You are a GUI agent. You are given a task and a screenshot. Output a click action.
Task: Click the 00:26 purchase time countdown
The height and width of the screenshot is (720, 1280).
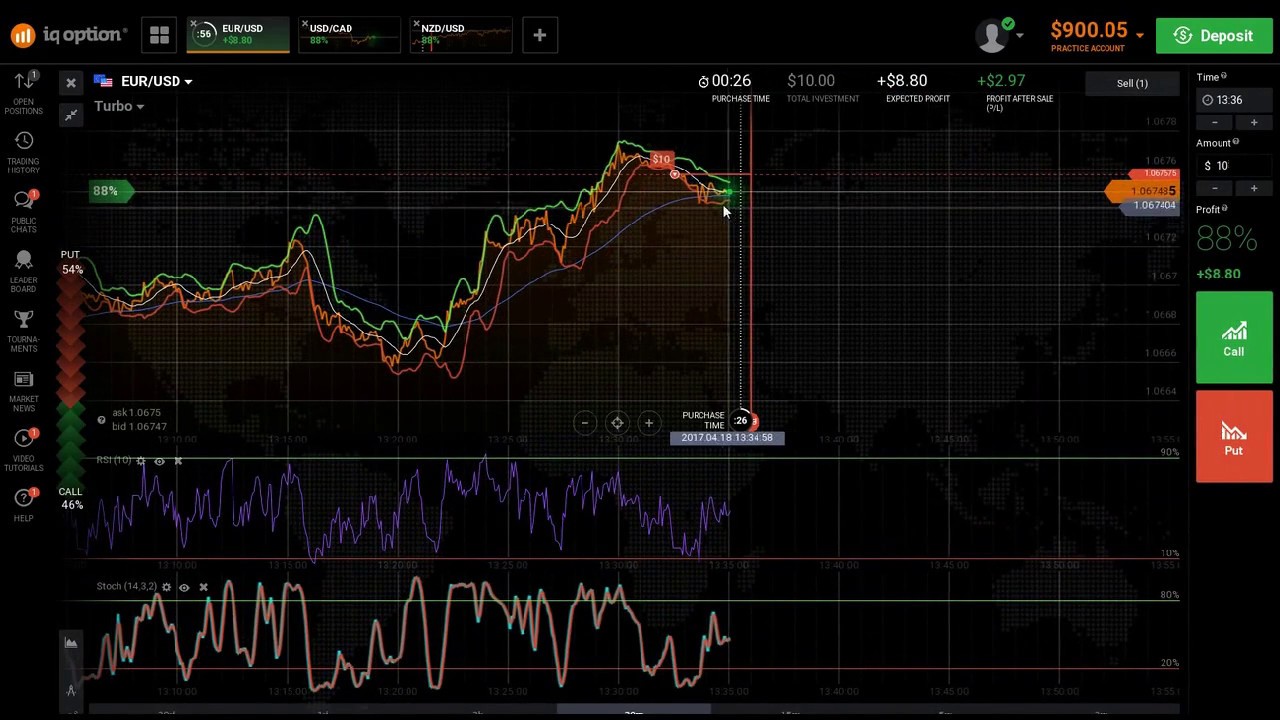pos(725,81)
